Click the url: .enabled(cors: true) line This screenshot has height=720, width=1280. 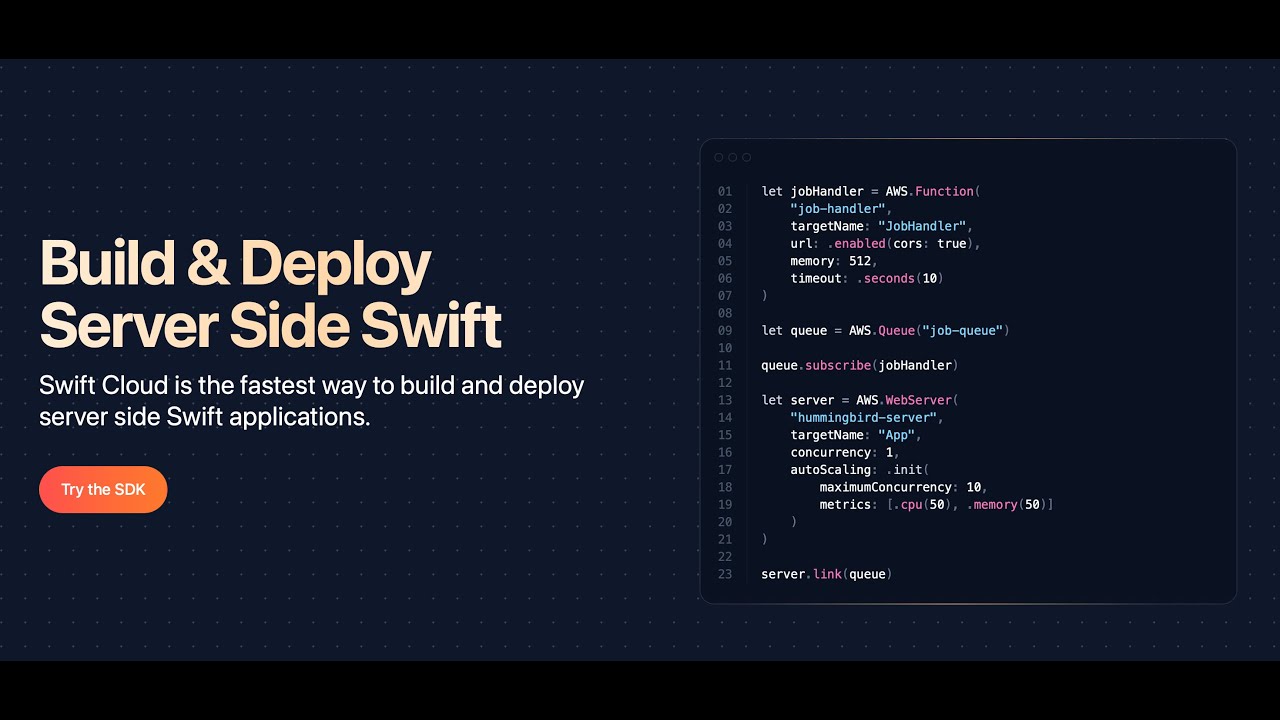coord(885,243)
